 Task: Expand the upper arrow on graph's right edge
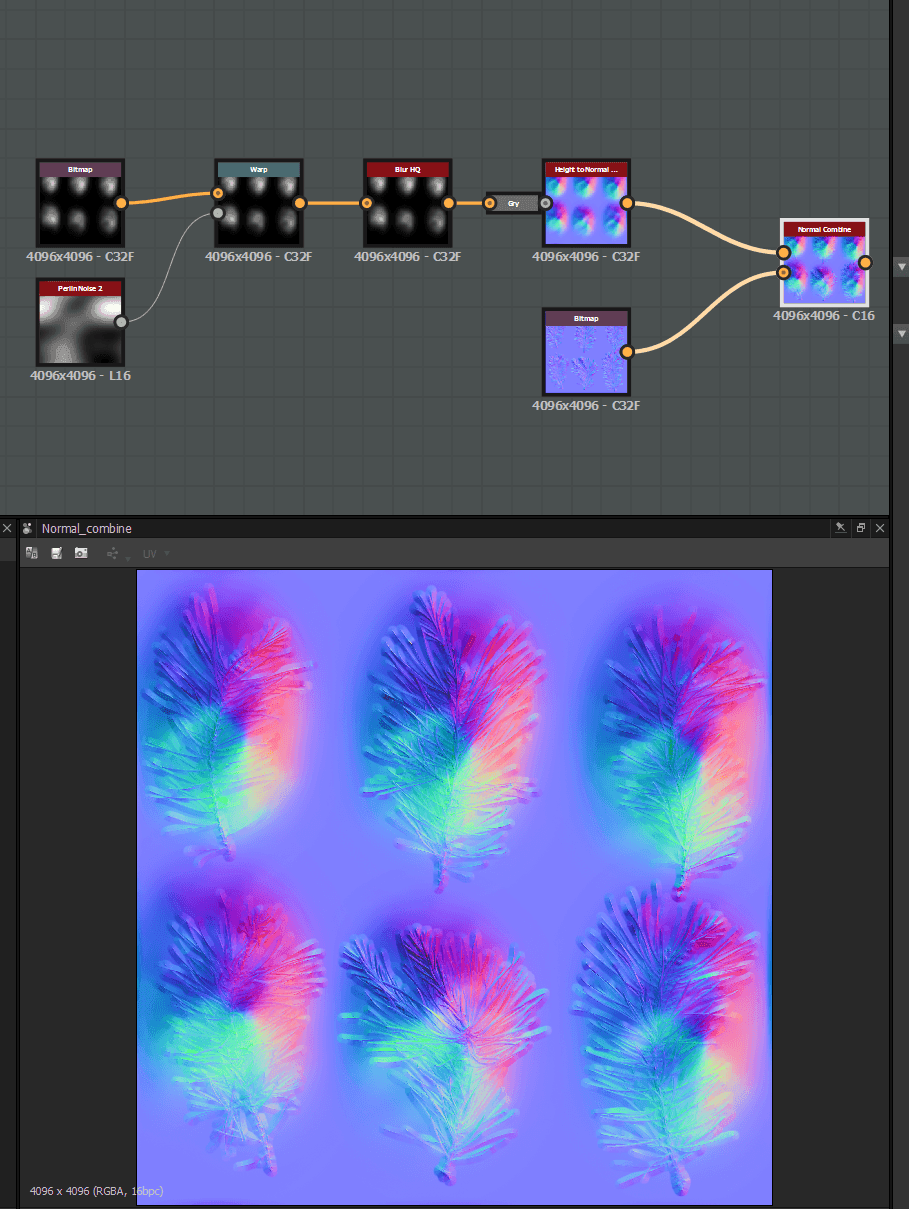point(900,266)
